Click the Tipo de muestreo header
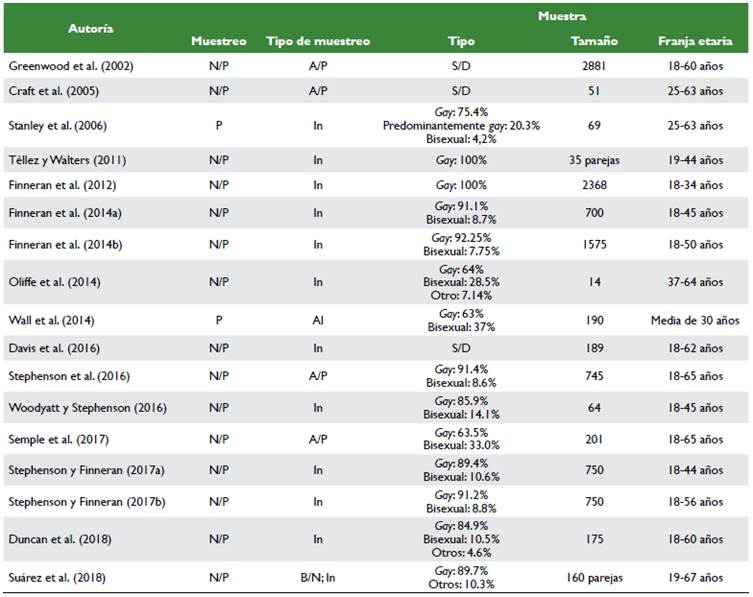Image resolution: width=753 pixels, height=597 pixels. click(318, 41)
